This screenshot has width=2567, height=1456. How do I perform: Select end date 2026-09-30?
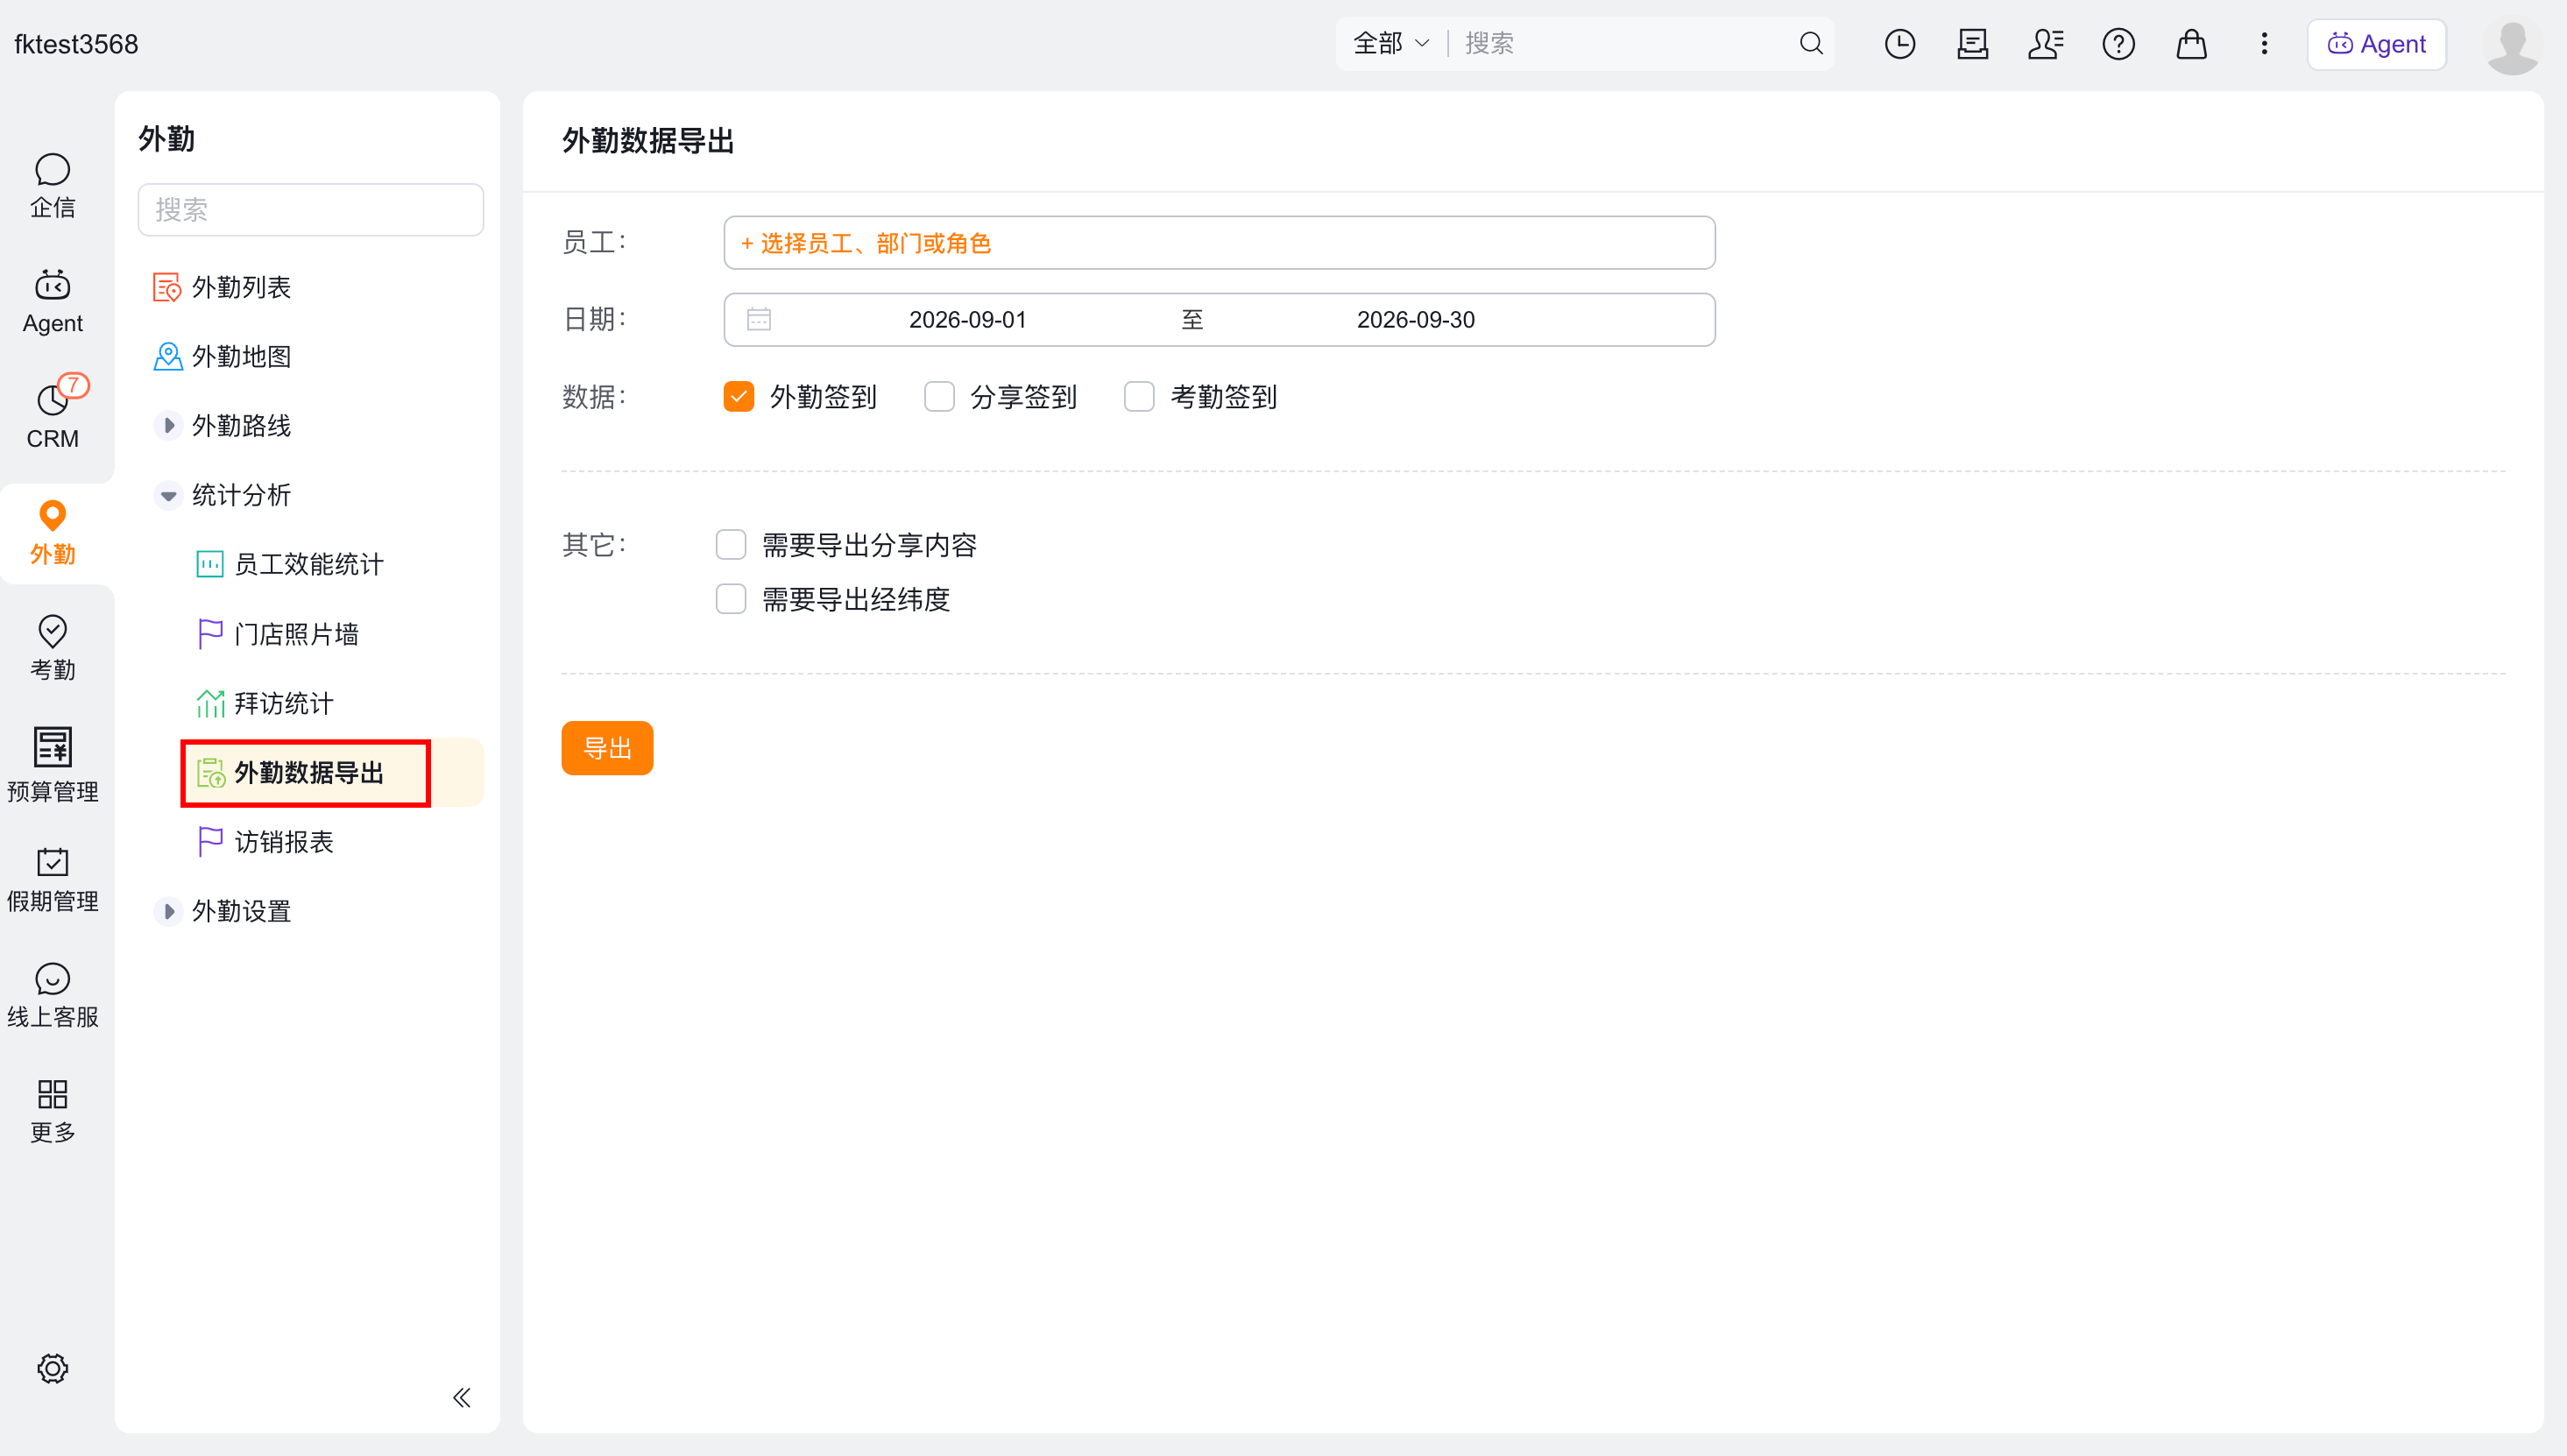[1415, 320]
